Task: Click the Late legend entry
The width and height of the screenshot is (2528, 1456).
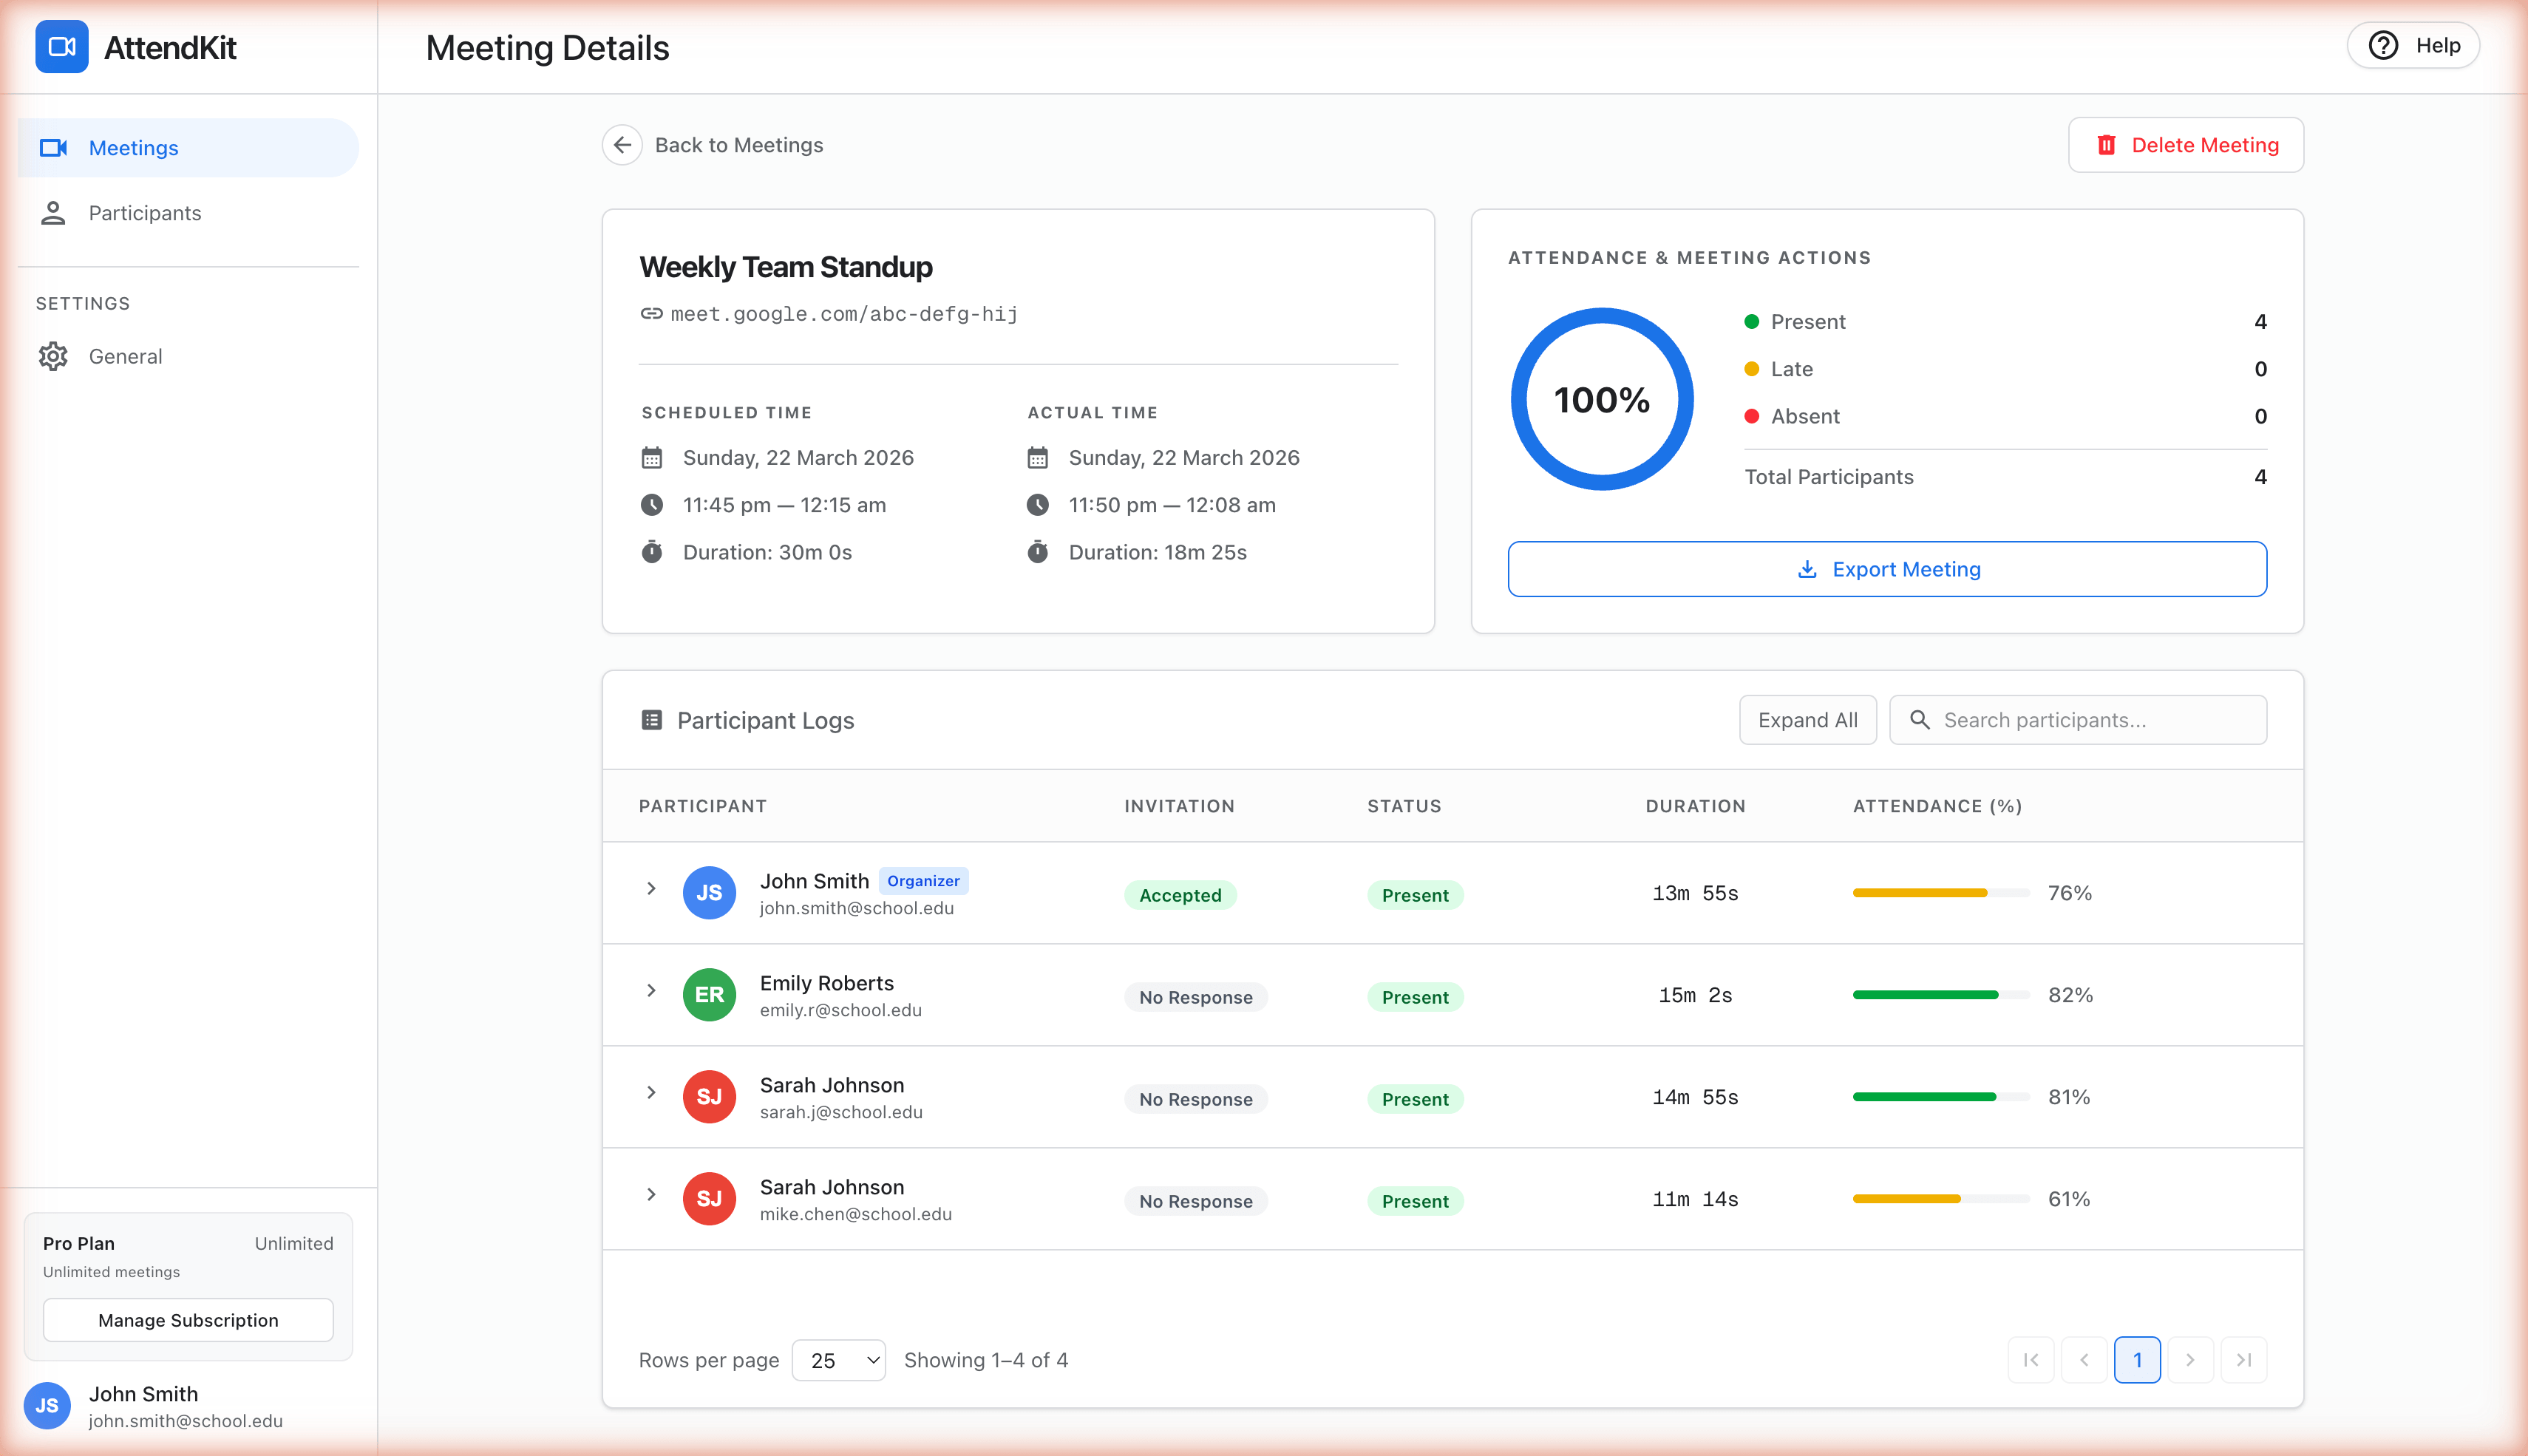Action: pyautogui.click(x=2005, y=369)
